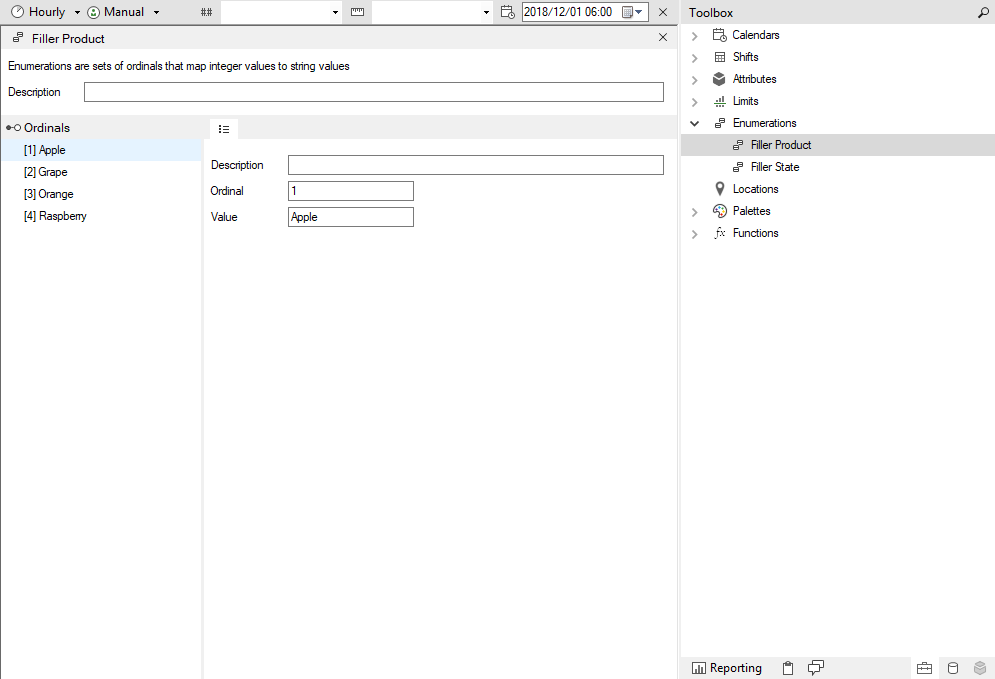Select Calendars in the Toolbox
This screenshot has height=679, width=995.
click(756, 35)
